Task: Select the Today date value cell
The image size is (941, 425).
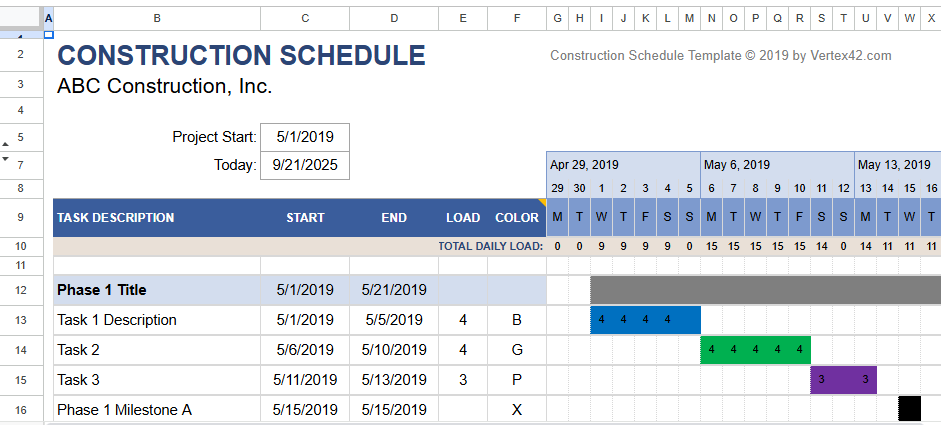Action: tap(304, 165)
